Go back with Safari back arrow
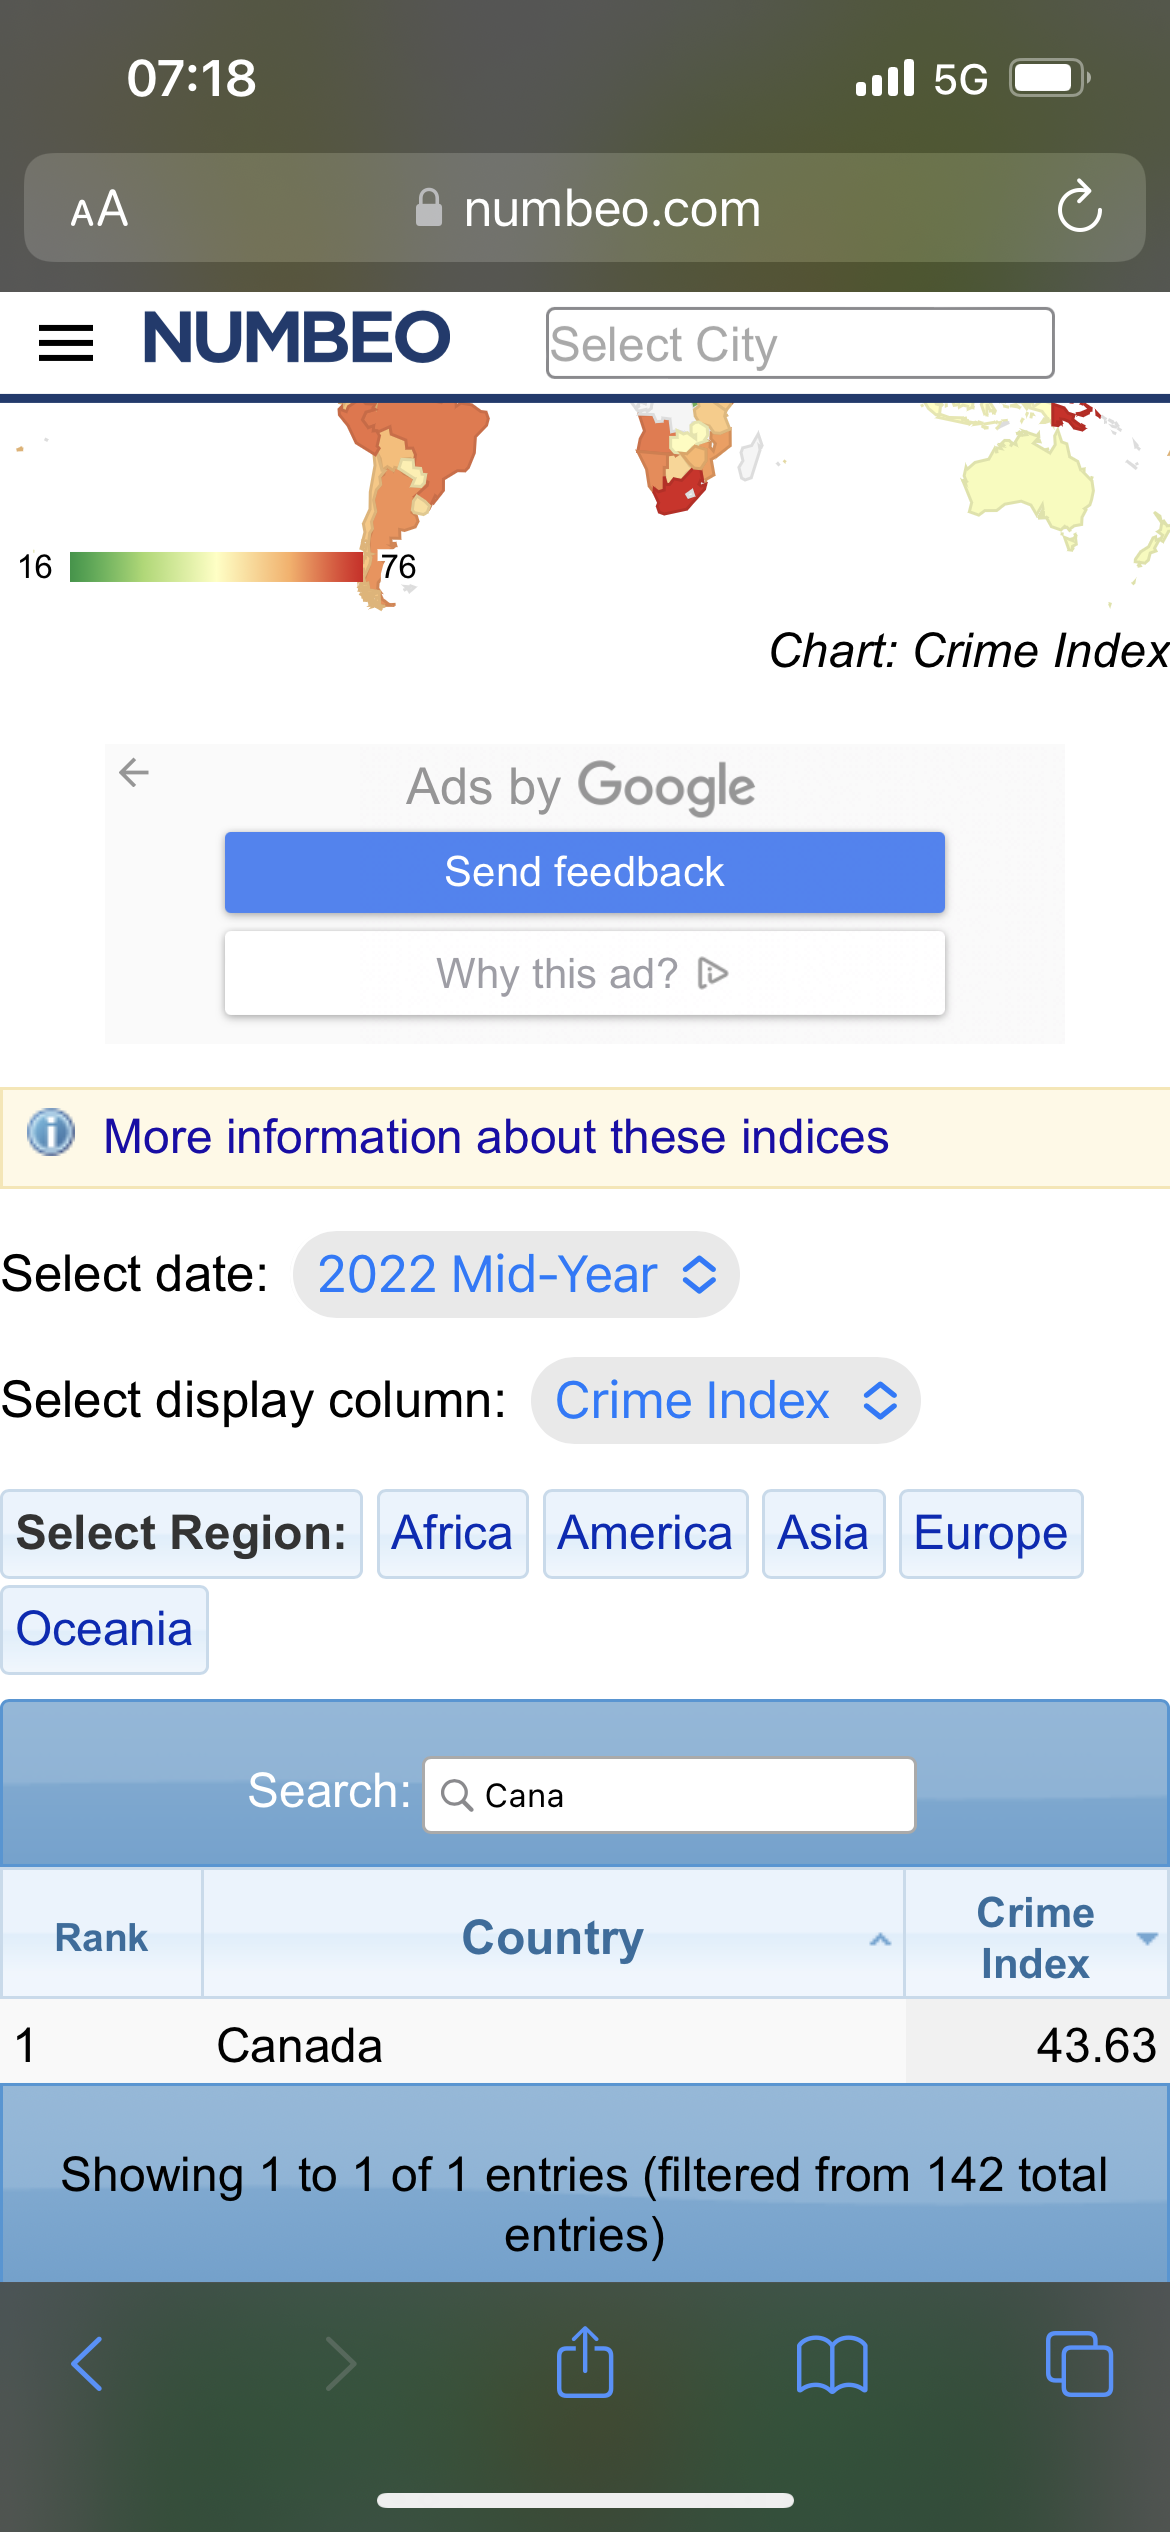Image resolution: width=1170 pixels, height=2532 pixels. click(x=88, y=2364)
